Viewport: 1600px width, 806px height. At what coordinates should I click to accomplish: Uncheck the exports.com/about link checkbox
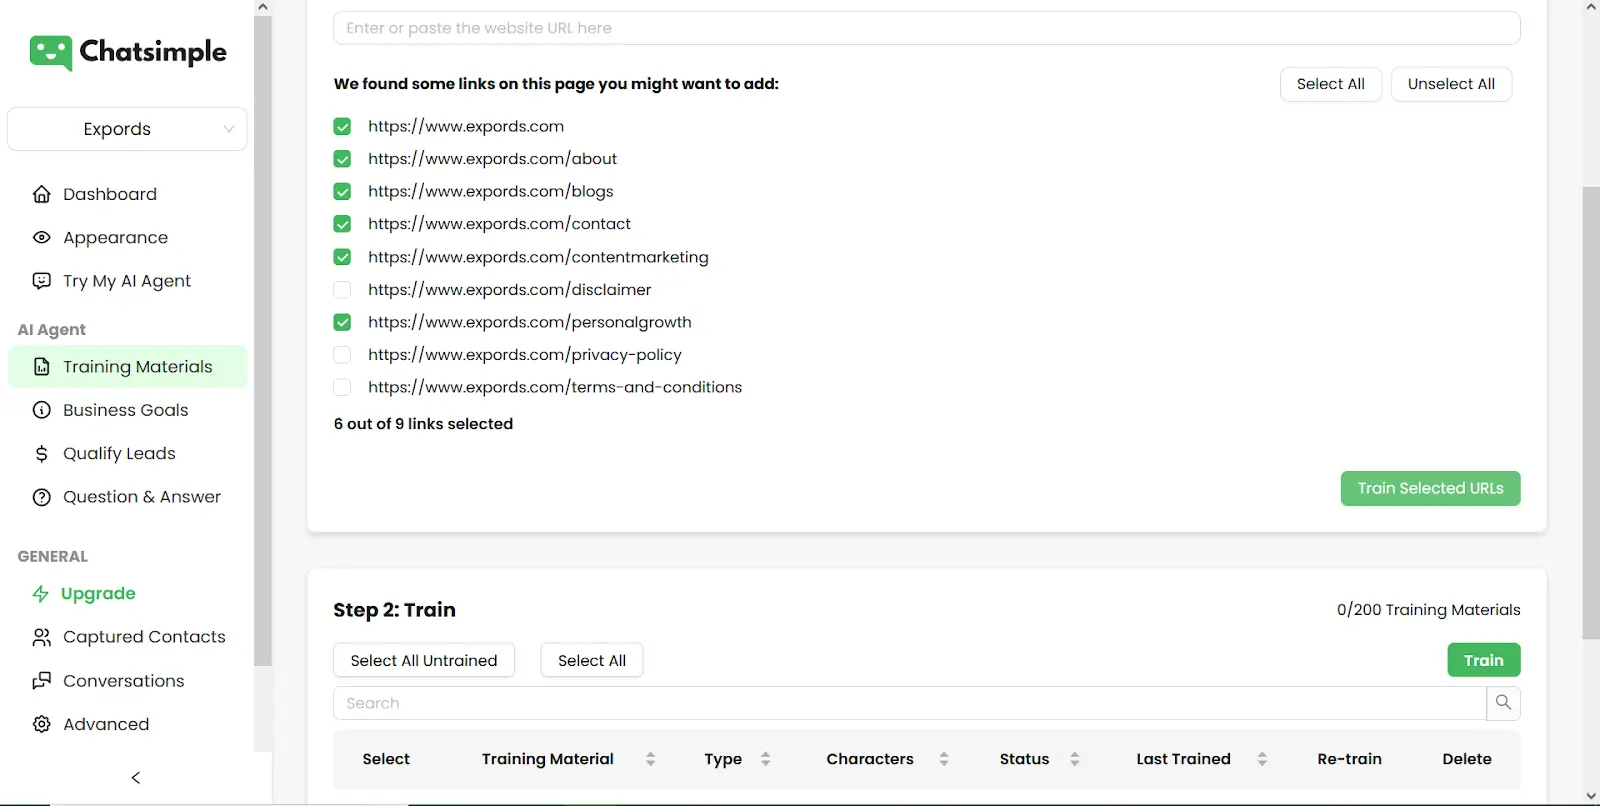pos(342,159)
